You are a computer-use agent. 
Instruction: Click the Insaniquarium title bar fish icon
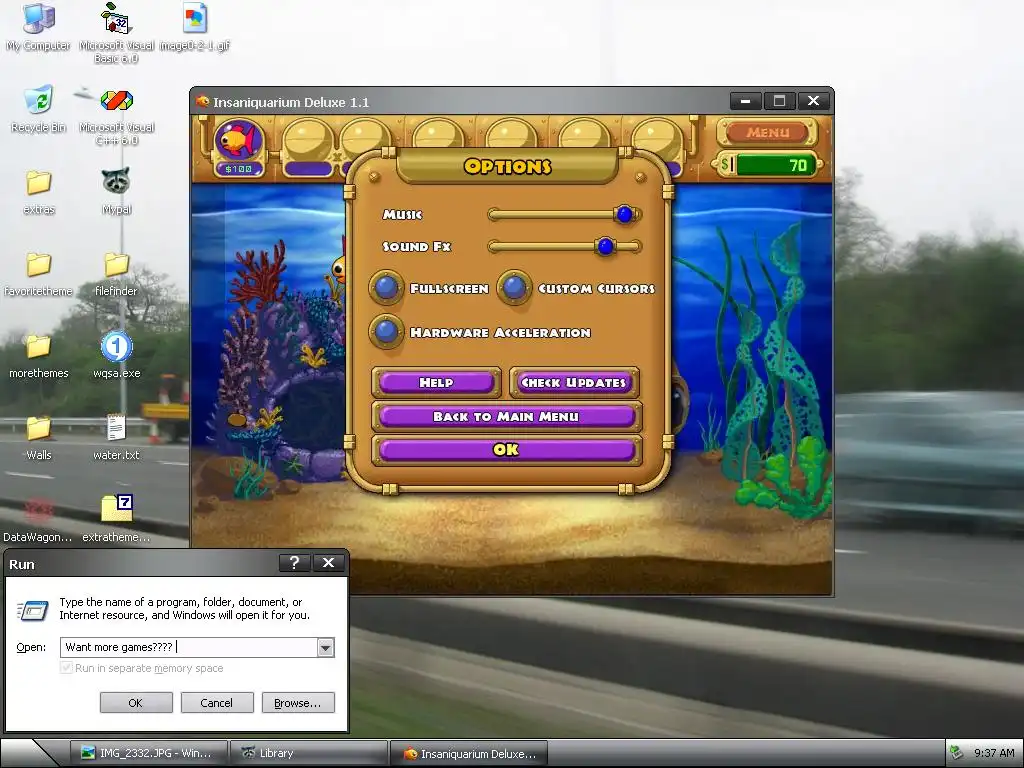[202, 102]
